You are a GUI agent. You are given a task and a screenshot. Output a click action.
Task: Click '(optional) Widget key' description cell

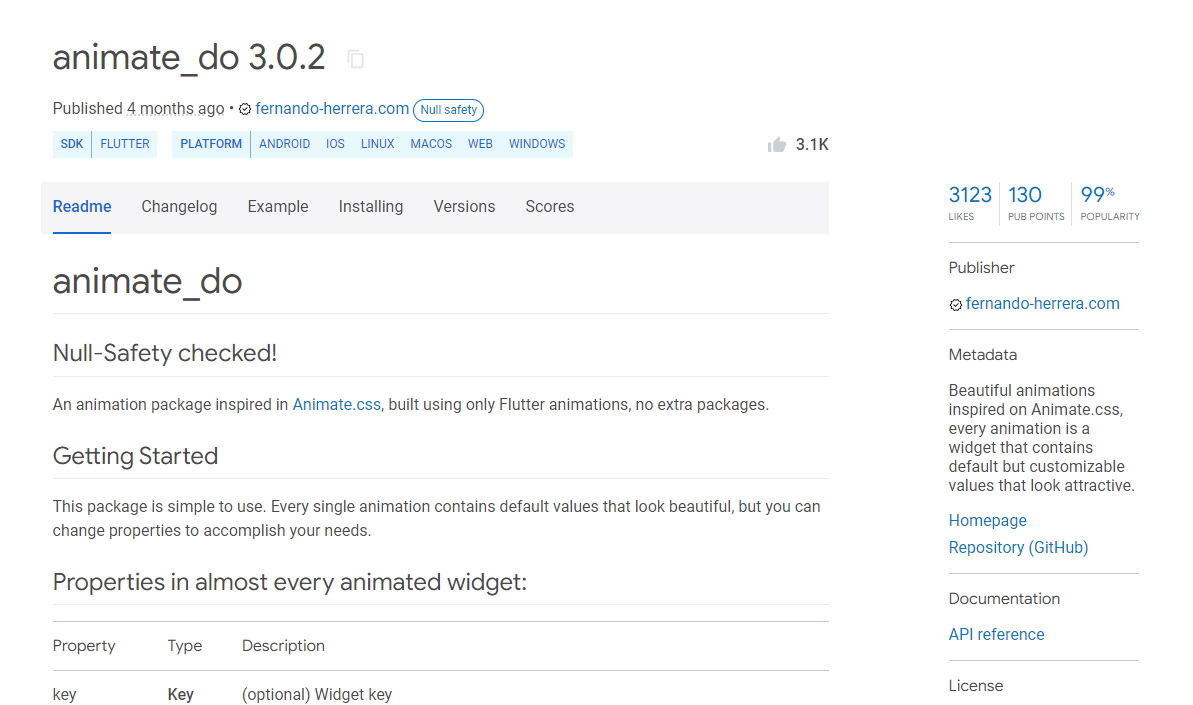pos(317,694)
